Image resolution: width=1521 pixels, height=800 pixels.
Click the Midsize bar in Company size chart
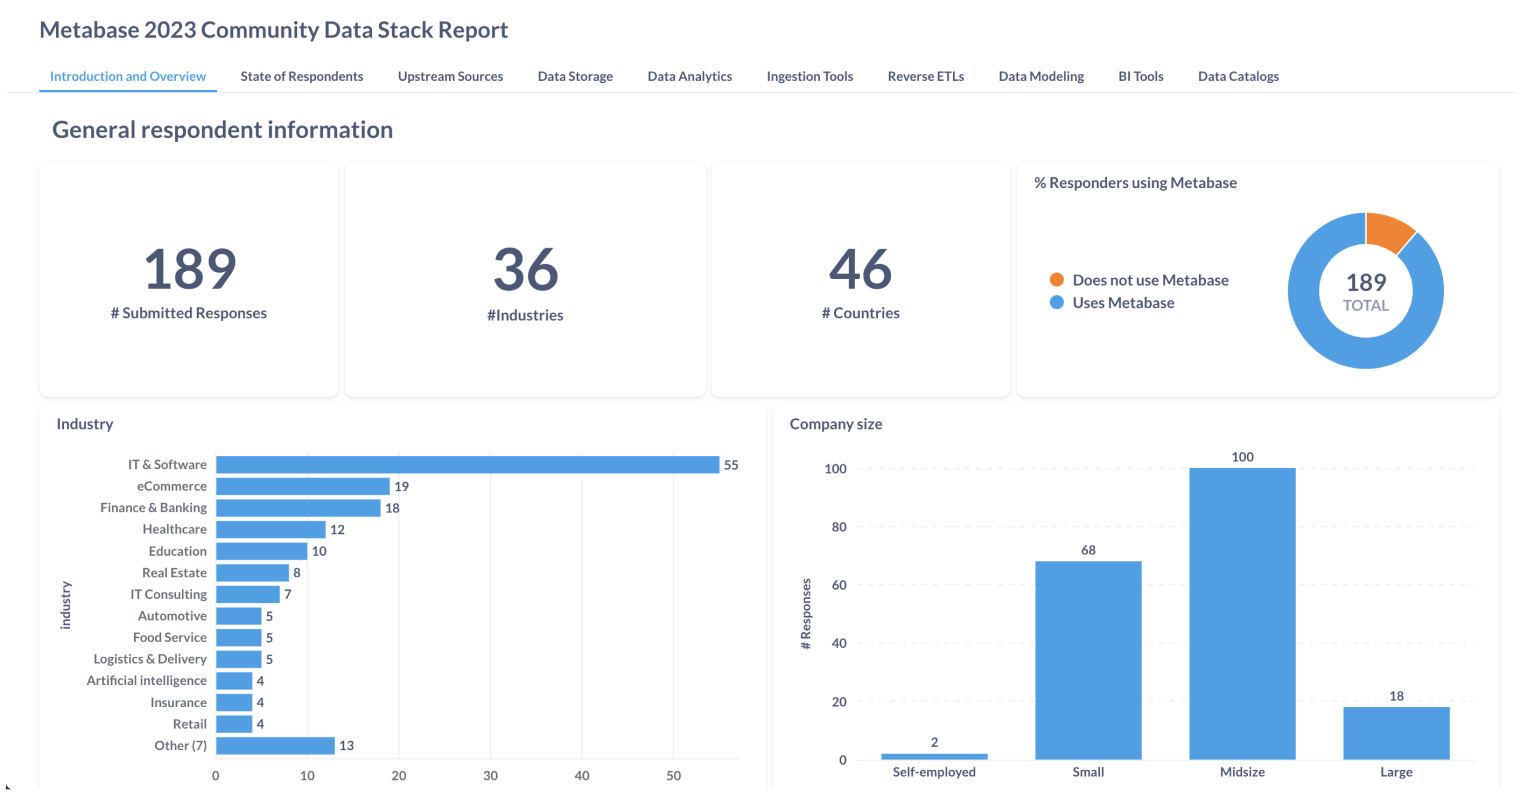(x=1242, y=614)
